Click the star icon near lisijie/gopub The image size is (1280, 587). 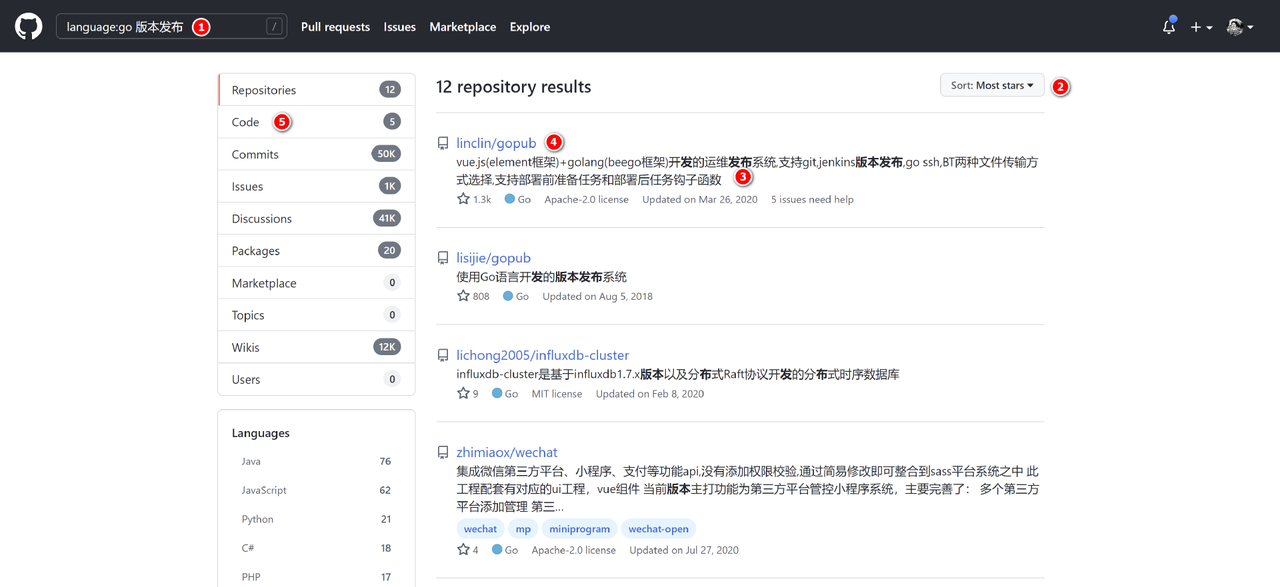[x=461, y=295]
